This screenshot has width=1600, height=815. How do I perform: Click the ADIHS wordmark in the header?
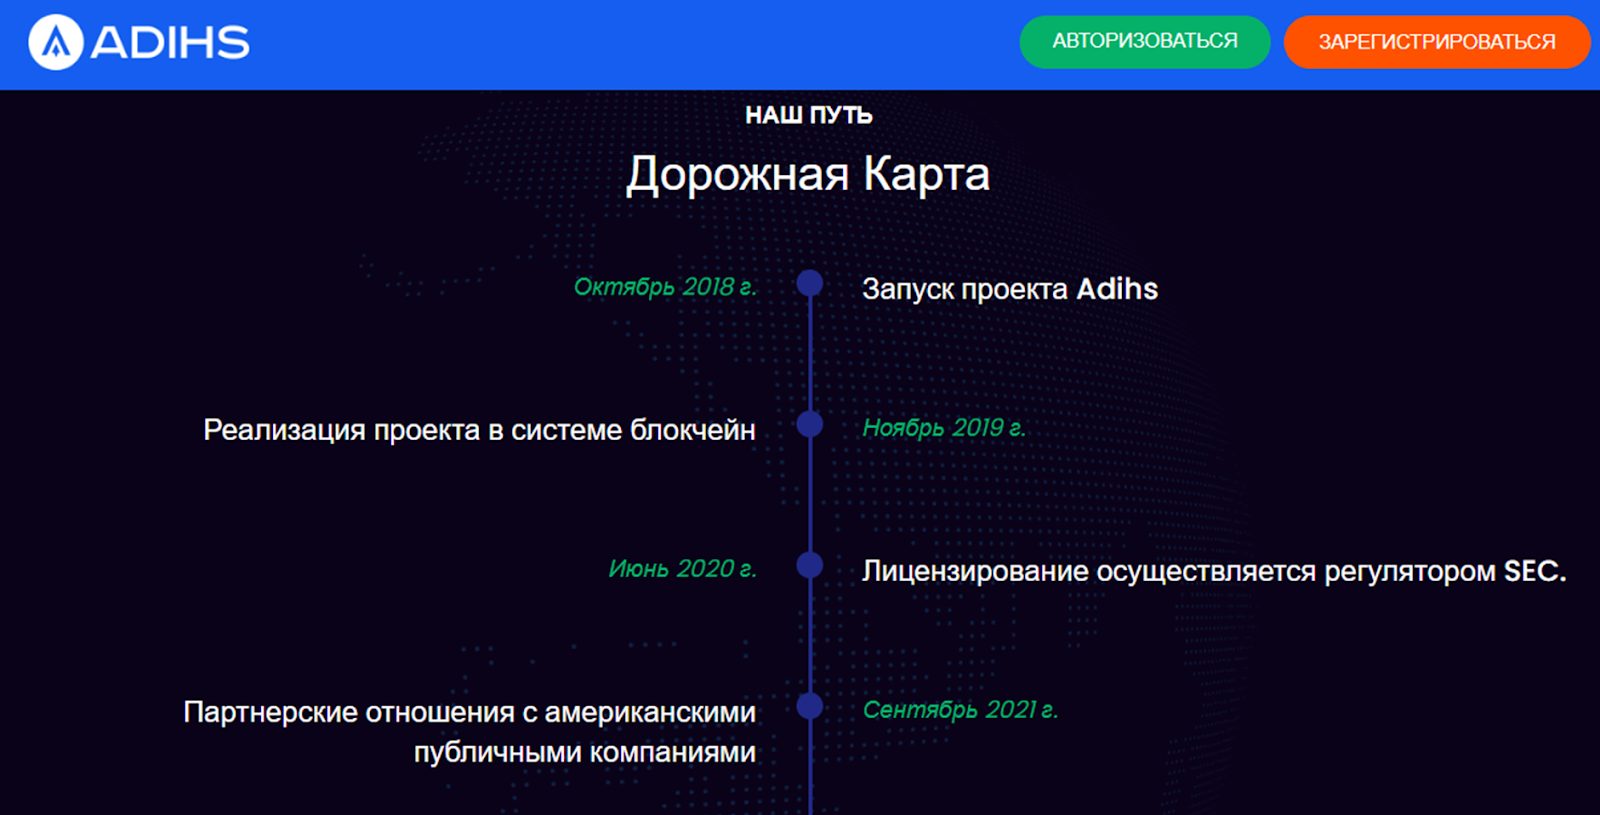170,42
